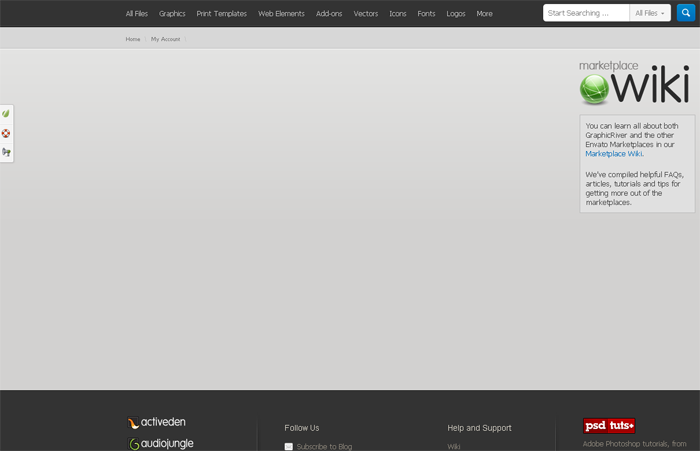Screen dimensions: 700x451
Task: Follow the Marketplace Wiki link
Action: click(x=614, y=154)
